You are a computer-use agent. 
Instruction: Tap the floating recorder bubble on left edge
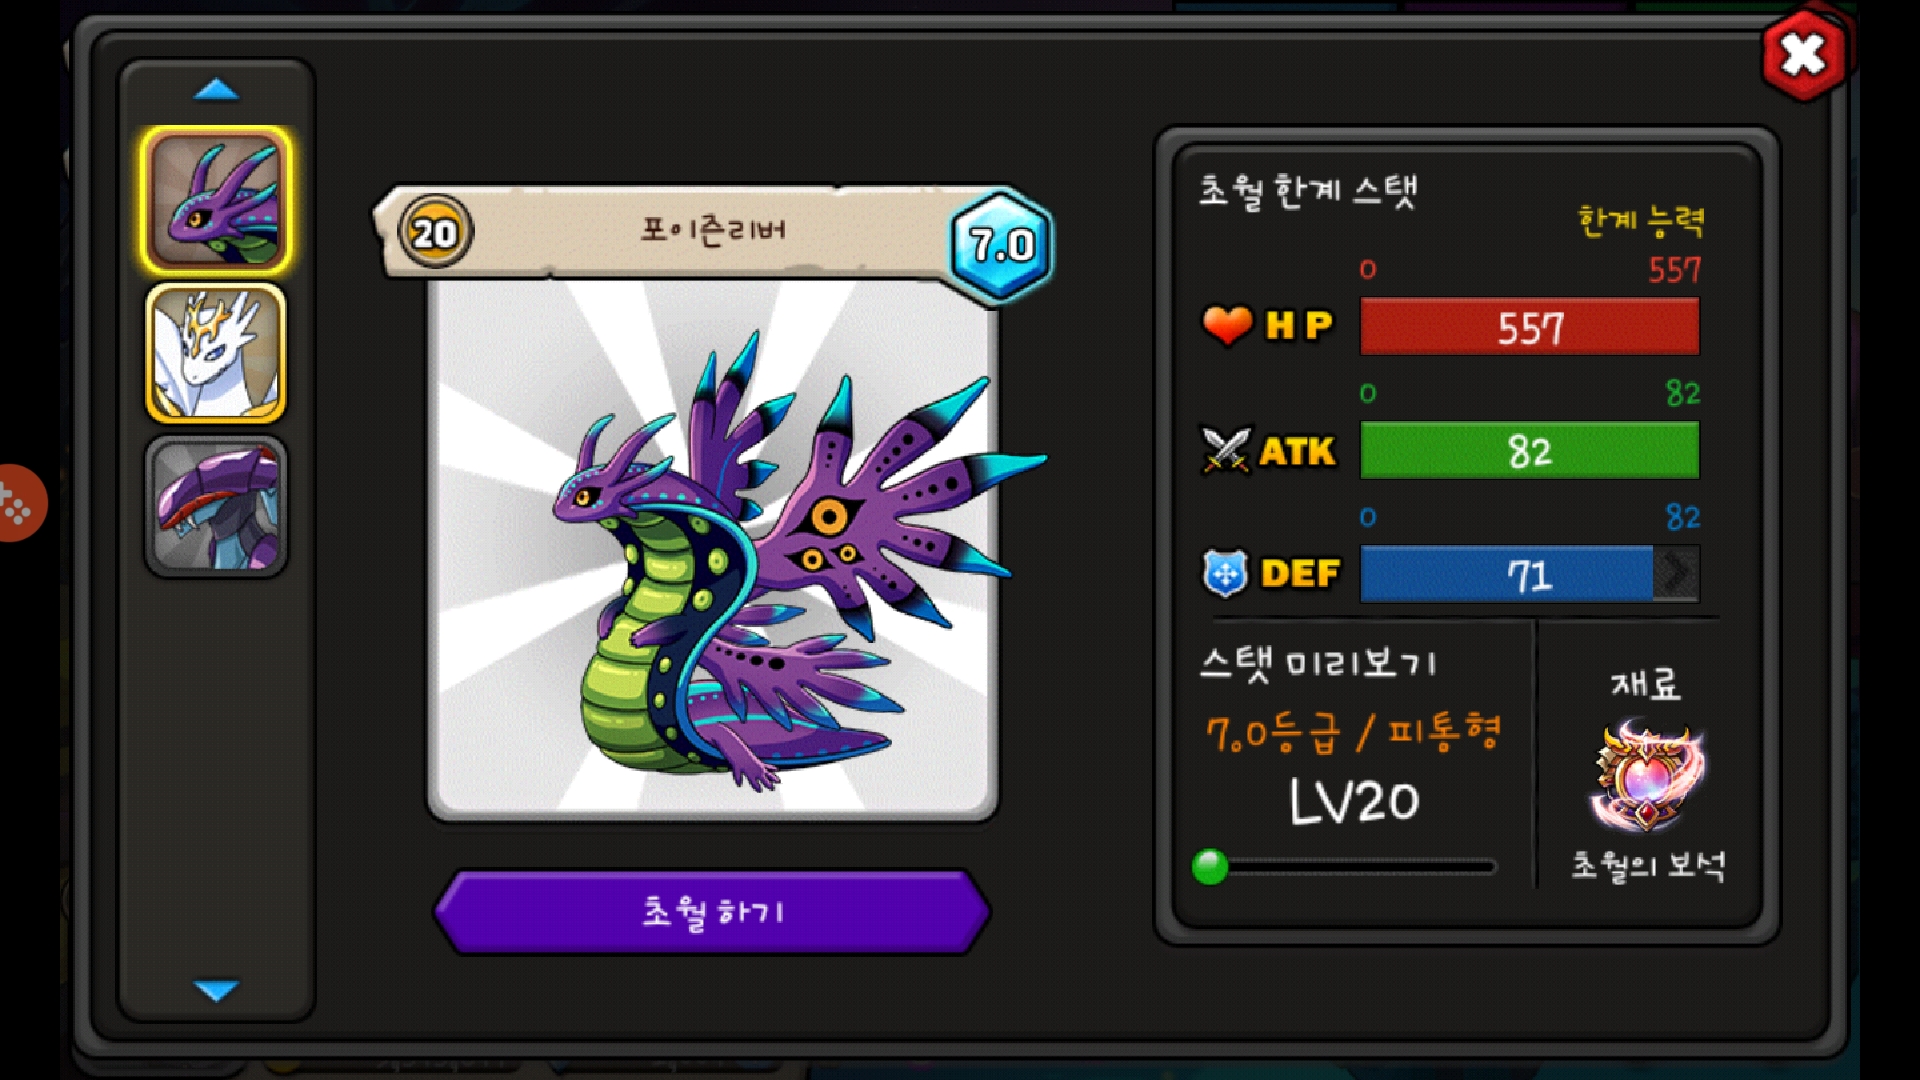point(20,503)
